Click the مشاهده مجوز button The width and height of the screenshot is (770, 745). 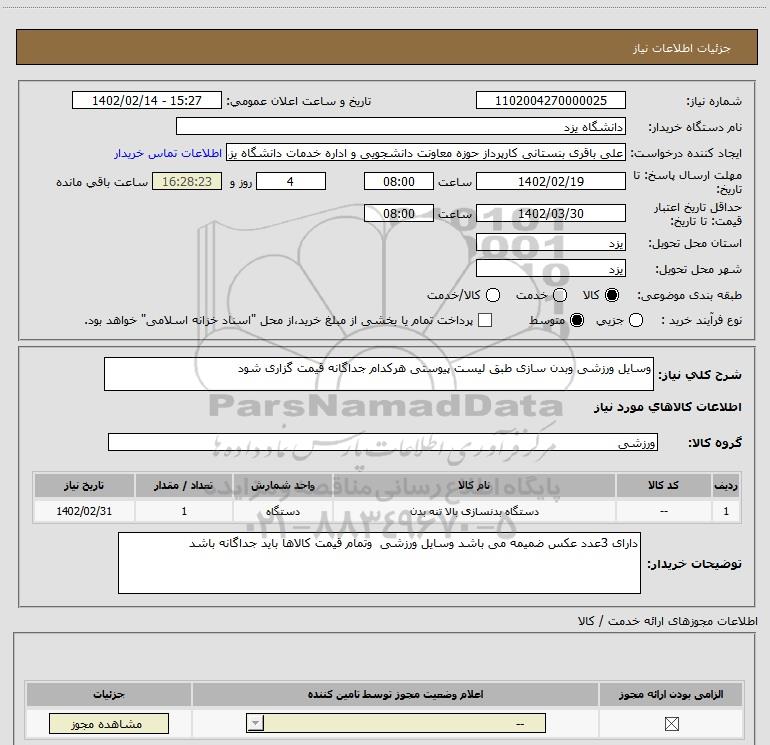point(109,724)
